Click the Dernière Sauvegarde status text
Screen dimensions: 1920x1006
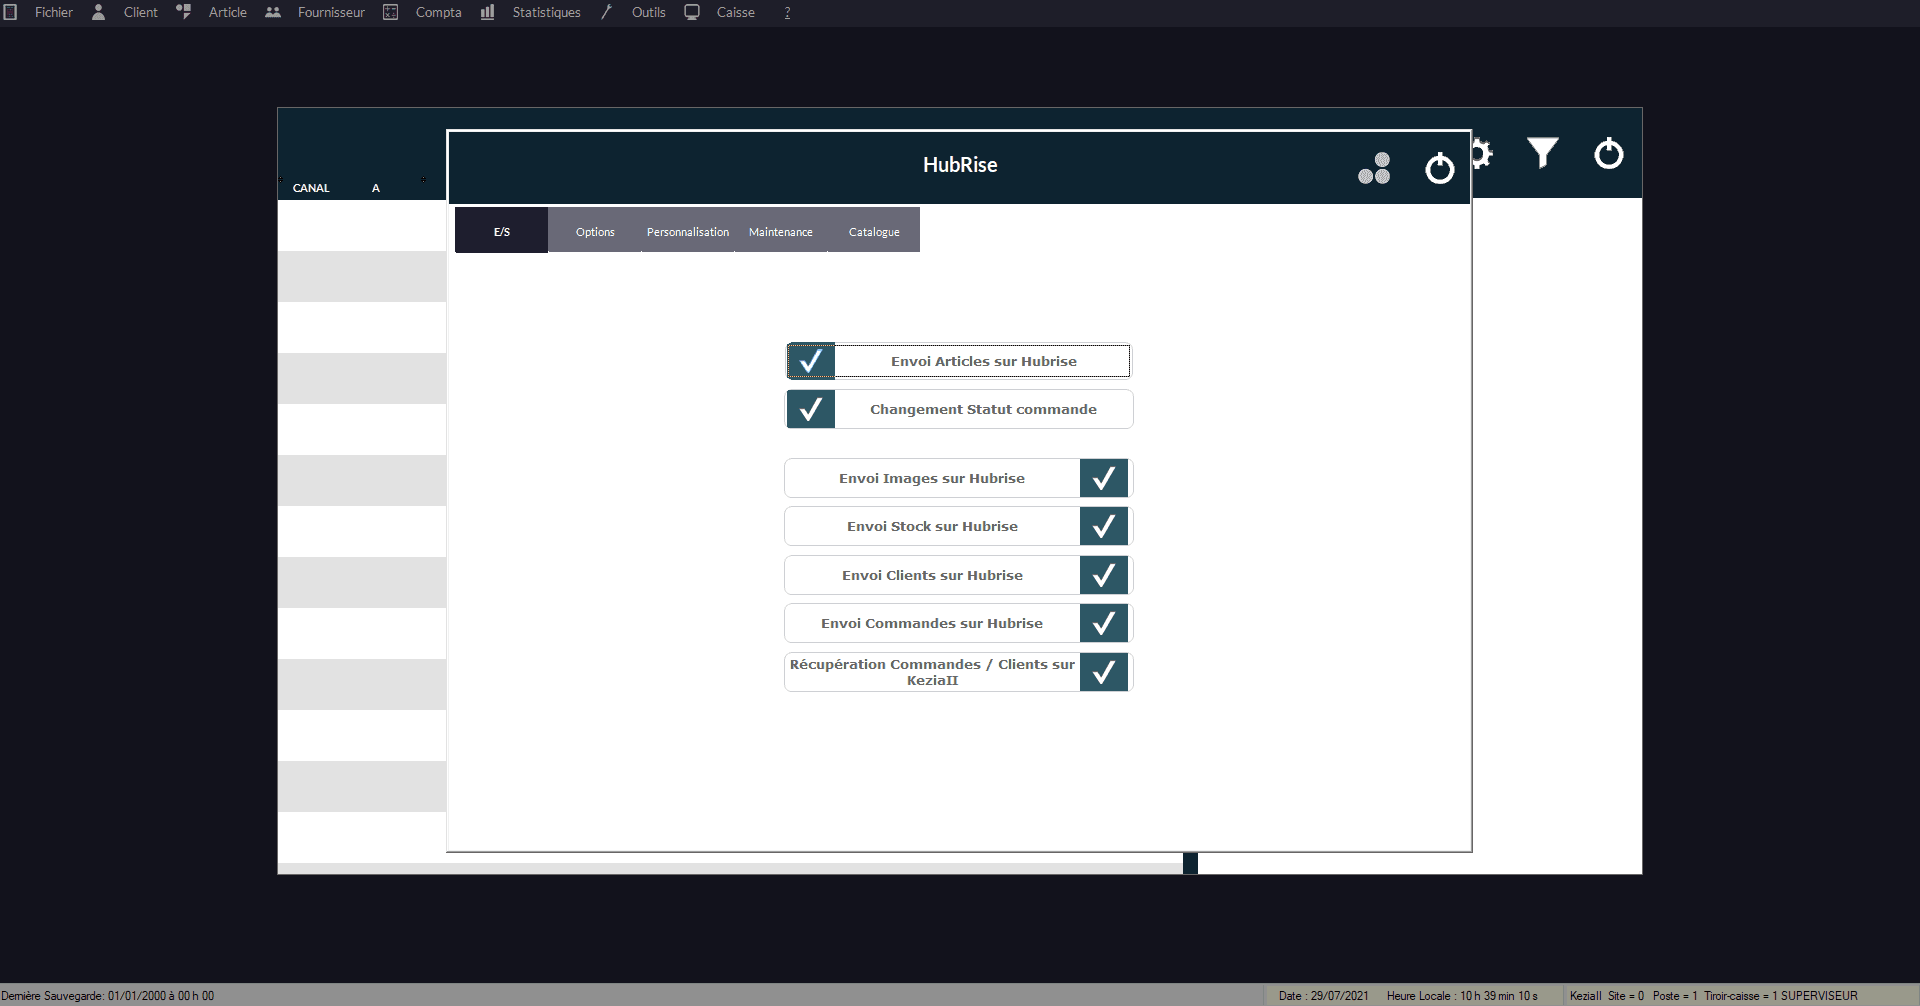tap(108, 996)
